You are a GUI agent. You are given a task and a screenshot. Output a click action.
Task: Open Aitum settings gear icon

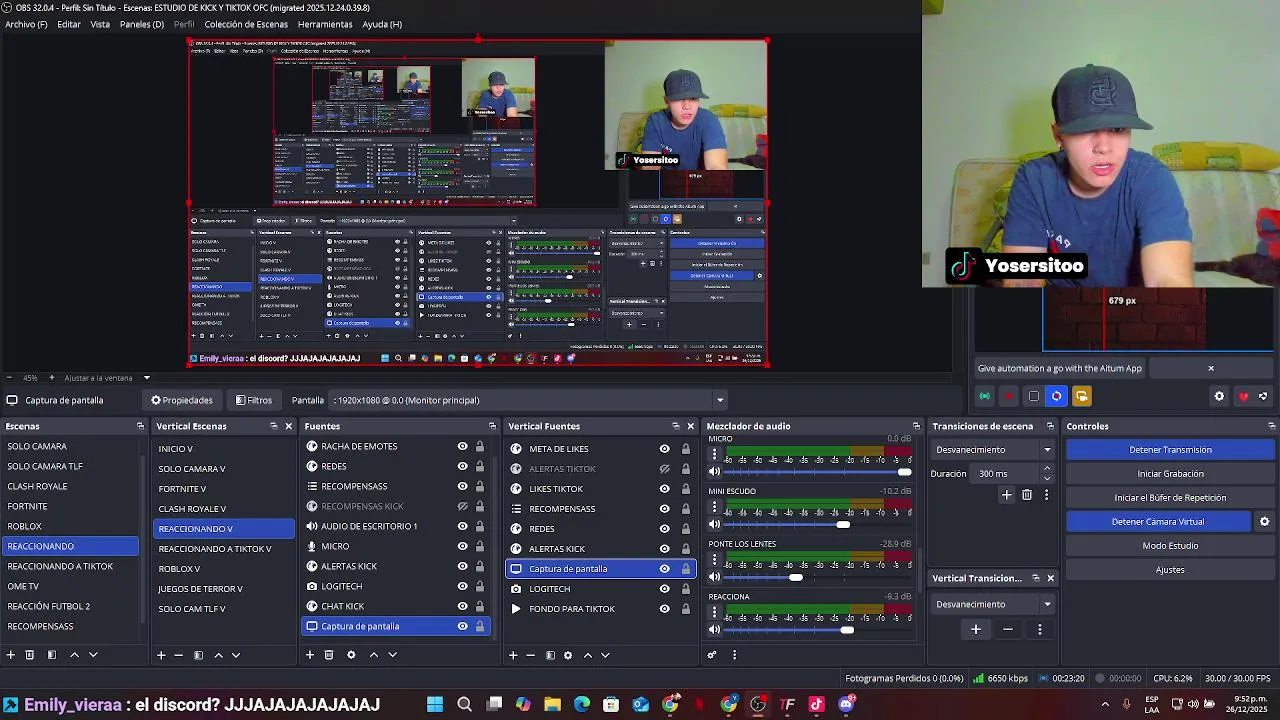(1219, 397)
